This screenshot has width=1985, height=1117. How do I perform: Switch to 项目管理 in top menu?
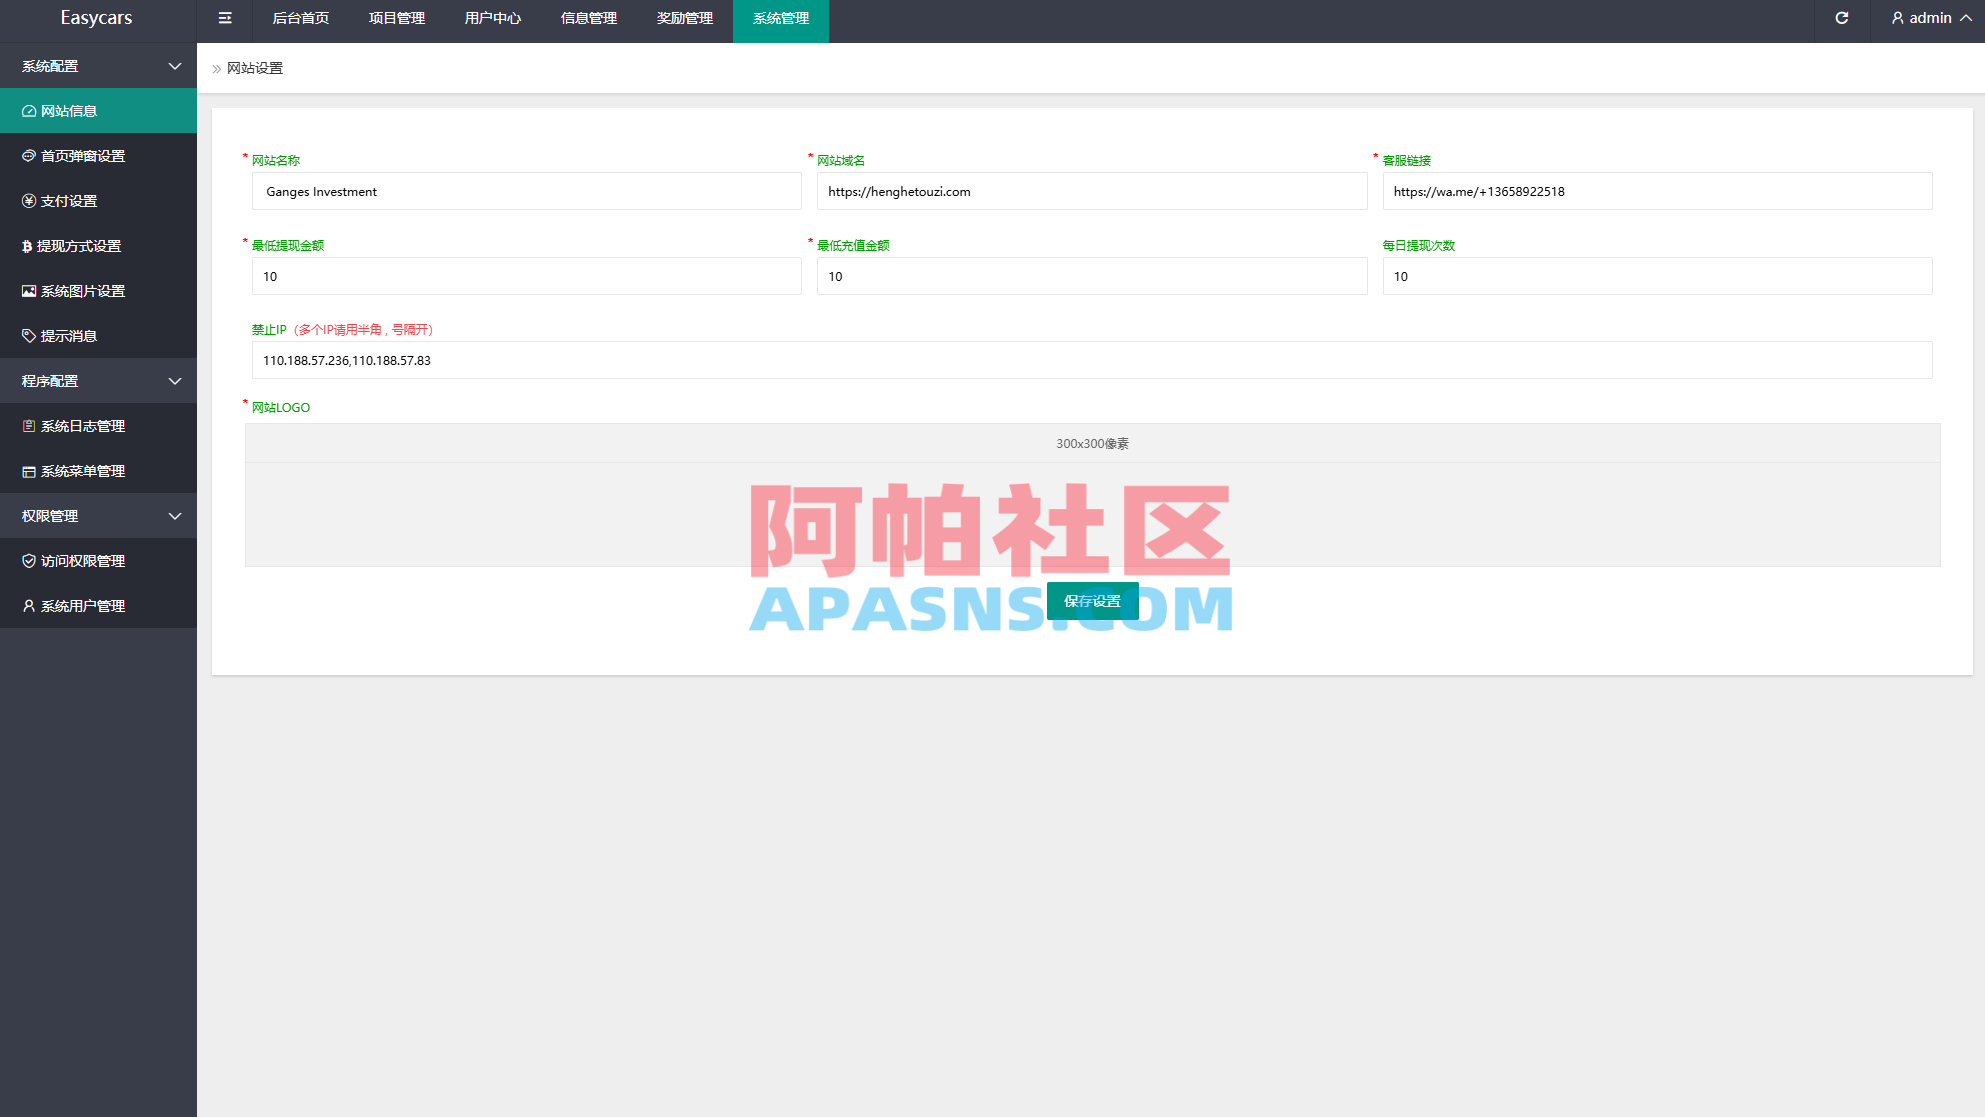click(396, 18)
